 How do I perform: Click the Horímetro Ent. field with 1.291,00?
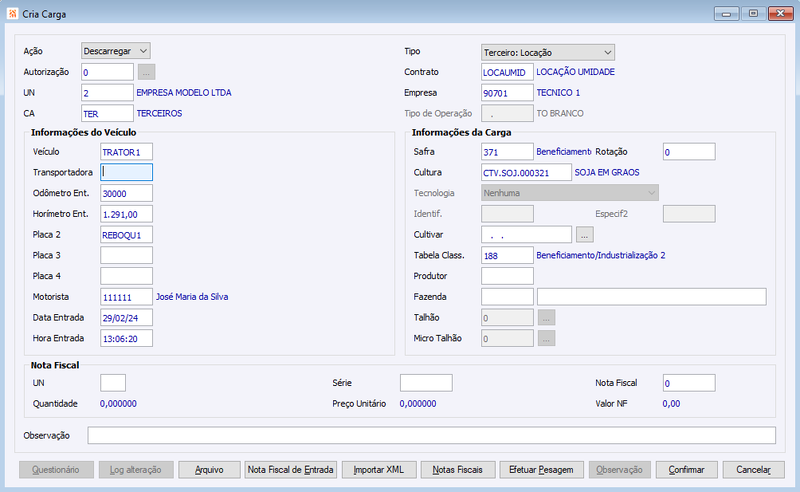coord(126,214)
